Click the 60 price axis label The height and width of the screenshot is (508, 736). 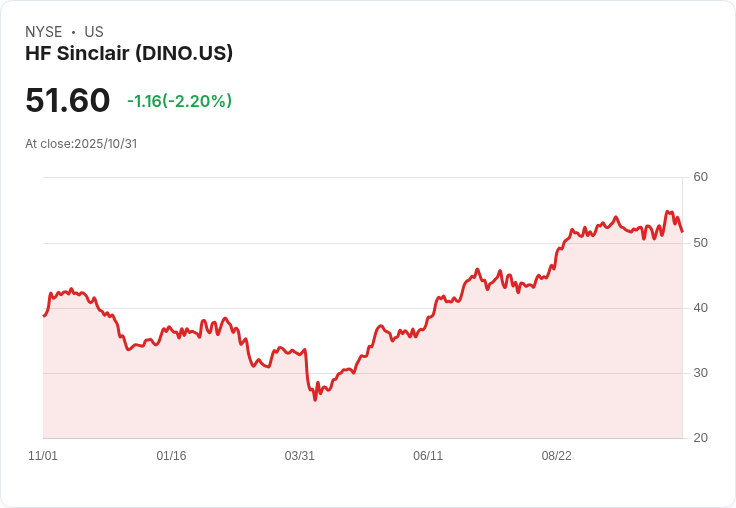coord(701,177)
